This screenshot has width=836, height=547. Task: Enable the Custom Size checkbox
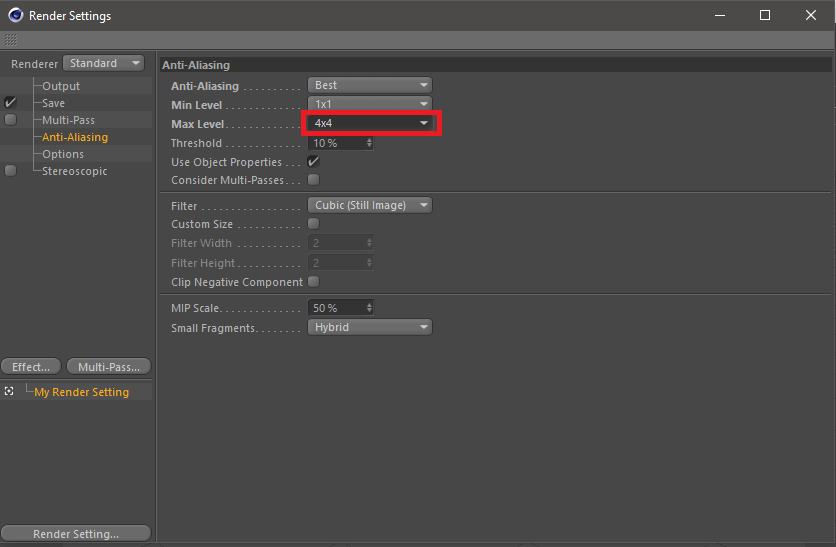tap(314, 224)
